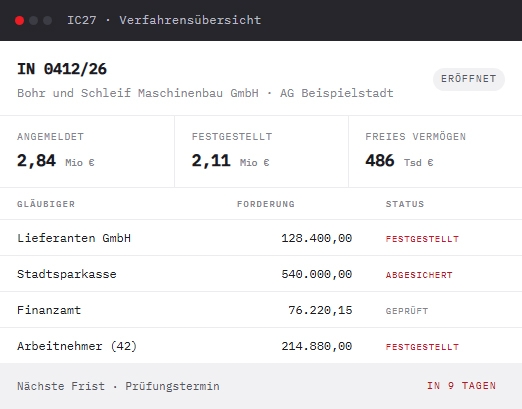Click the IN 9 TAGEN deadline label

[461, 386]
